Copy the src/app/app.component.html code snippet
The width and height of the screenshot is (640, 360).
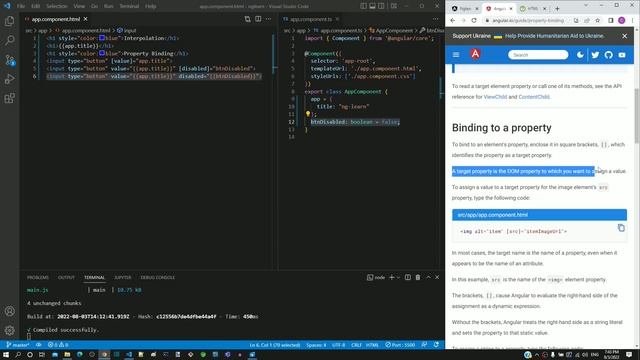pyautogui.click(x=621, y=228)
